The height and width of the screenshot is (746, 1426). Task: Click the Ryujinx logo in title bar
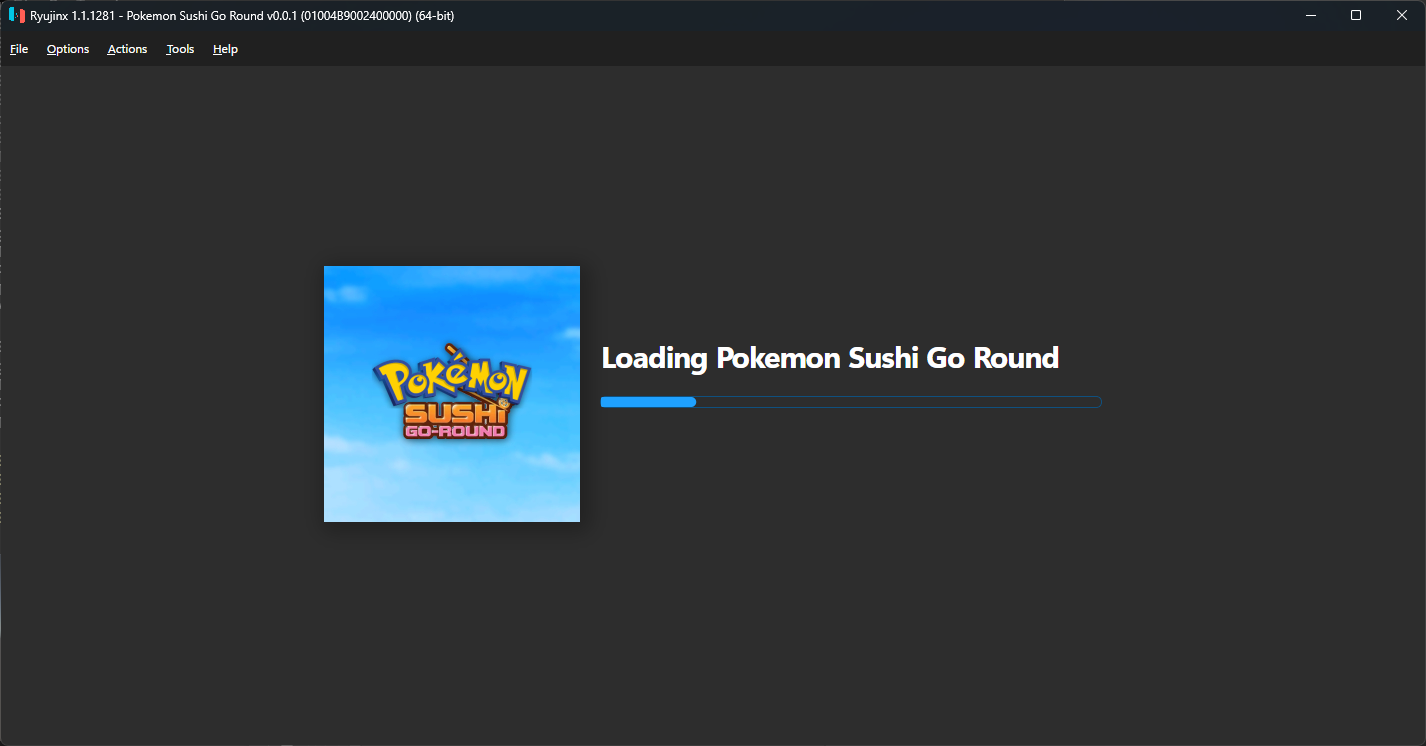16,15
